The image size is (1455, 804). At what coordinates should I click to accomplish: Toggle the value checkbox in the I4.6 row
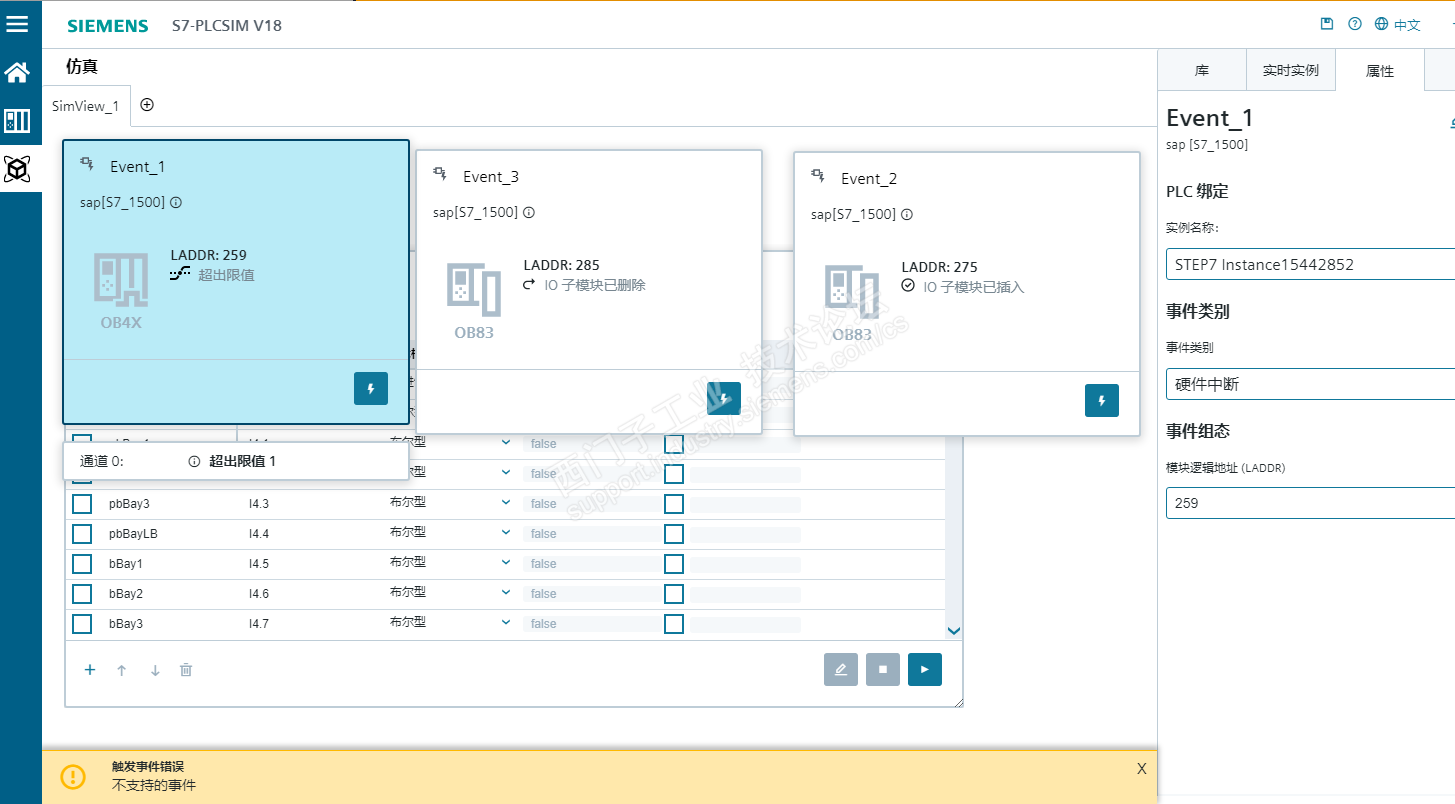674,594
